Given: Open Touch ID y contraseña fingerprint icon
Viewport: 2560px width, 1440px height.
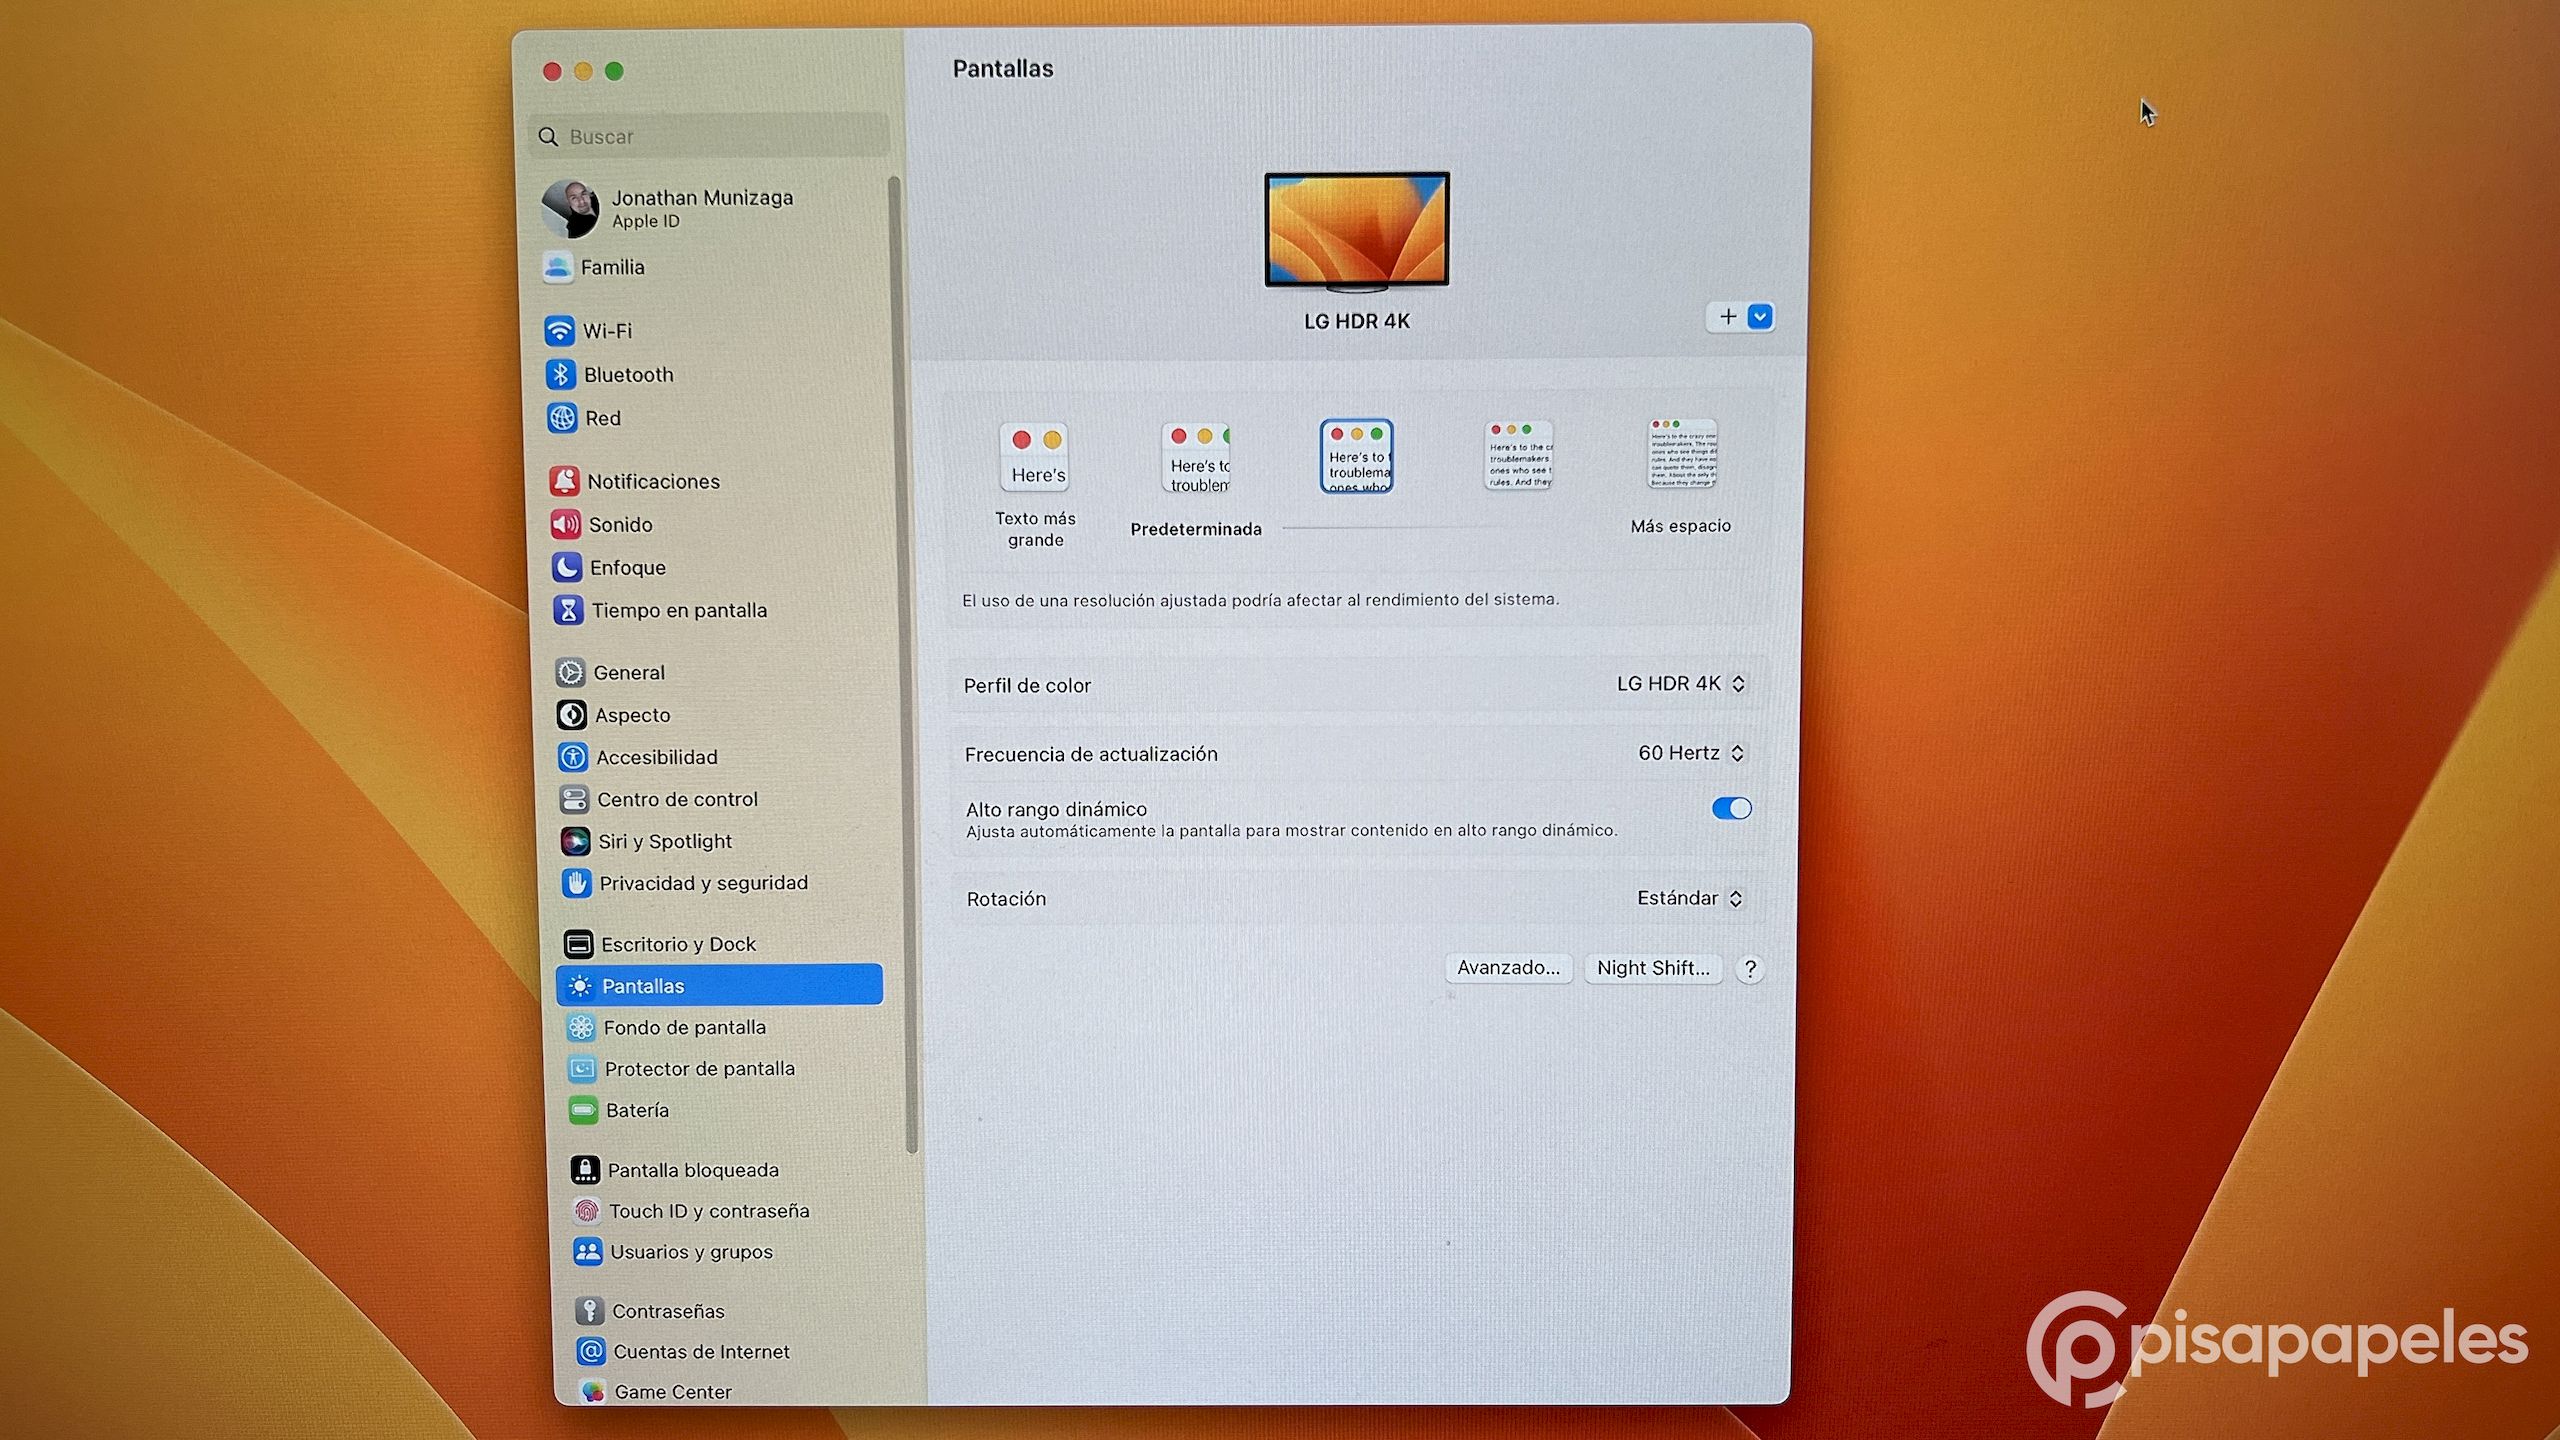Looking at the screenshot, I should [587, 1211].
